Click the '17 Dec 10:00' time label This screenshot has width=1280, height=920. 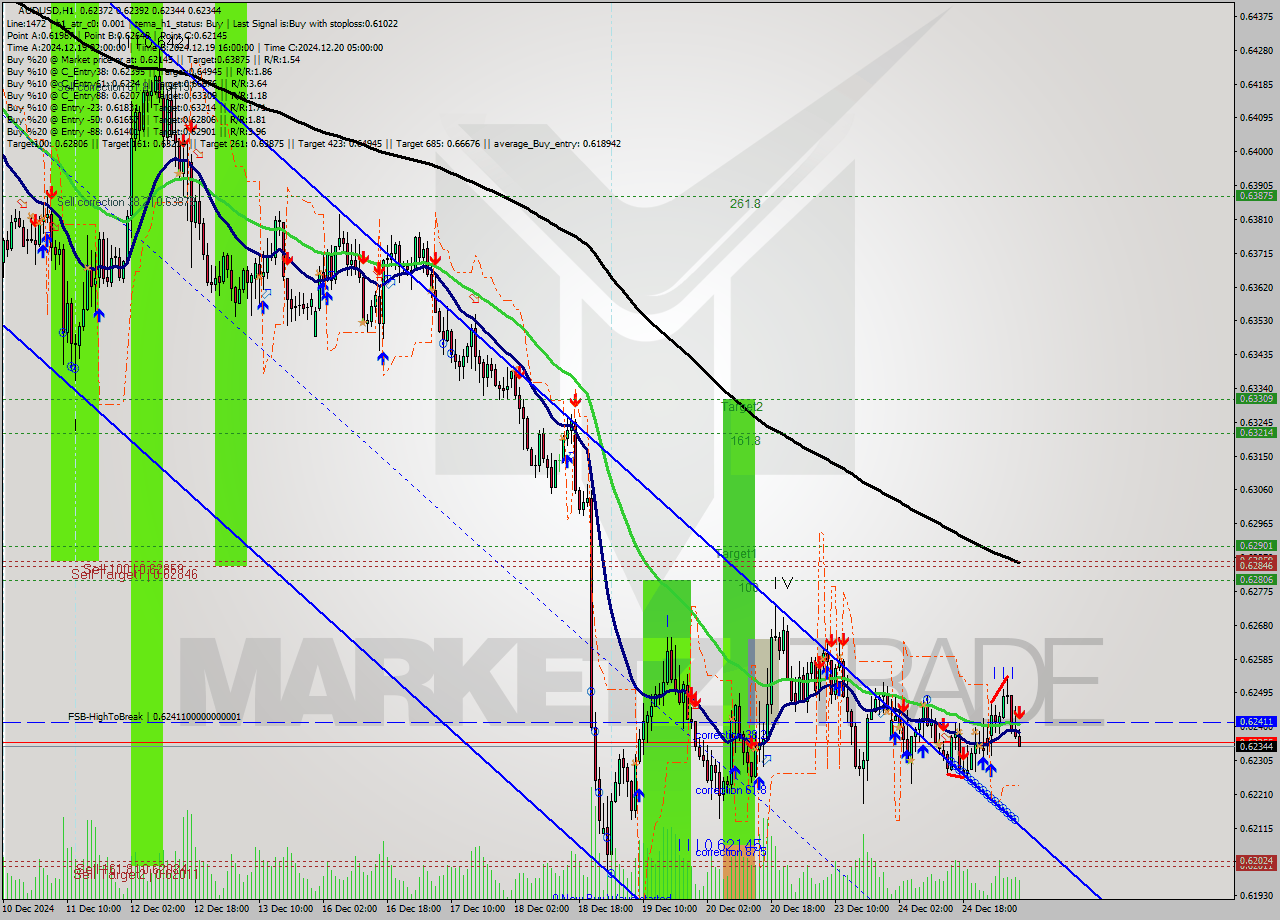pos(477,909)
